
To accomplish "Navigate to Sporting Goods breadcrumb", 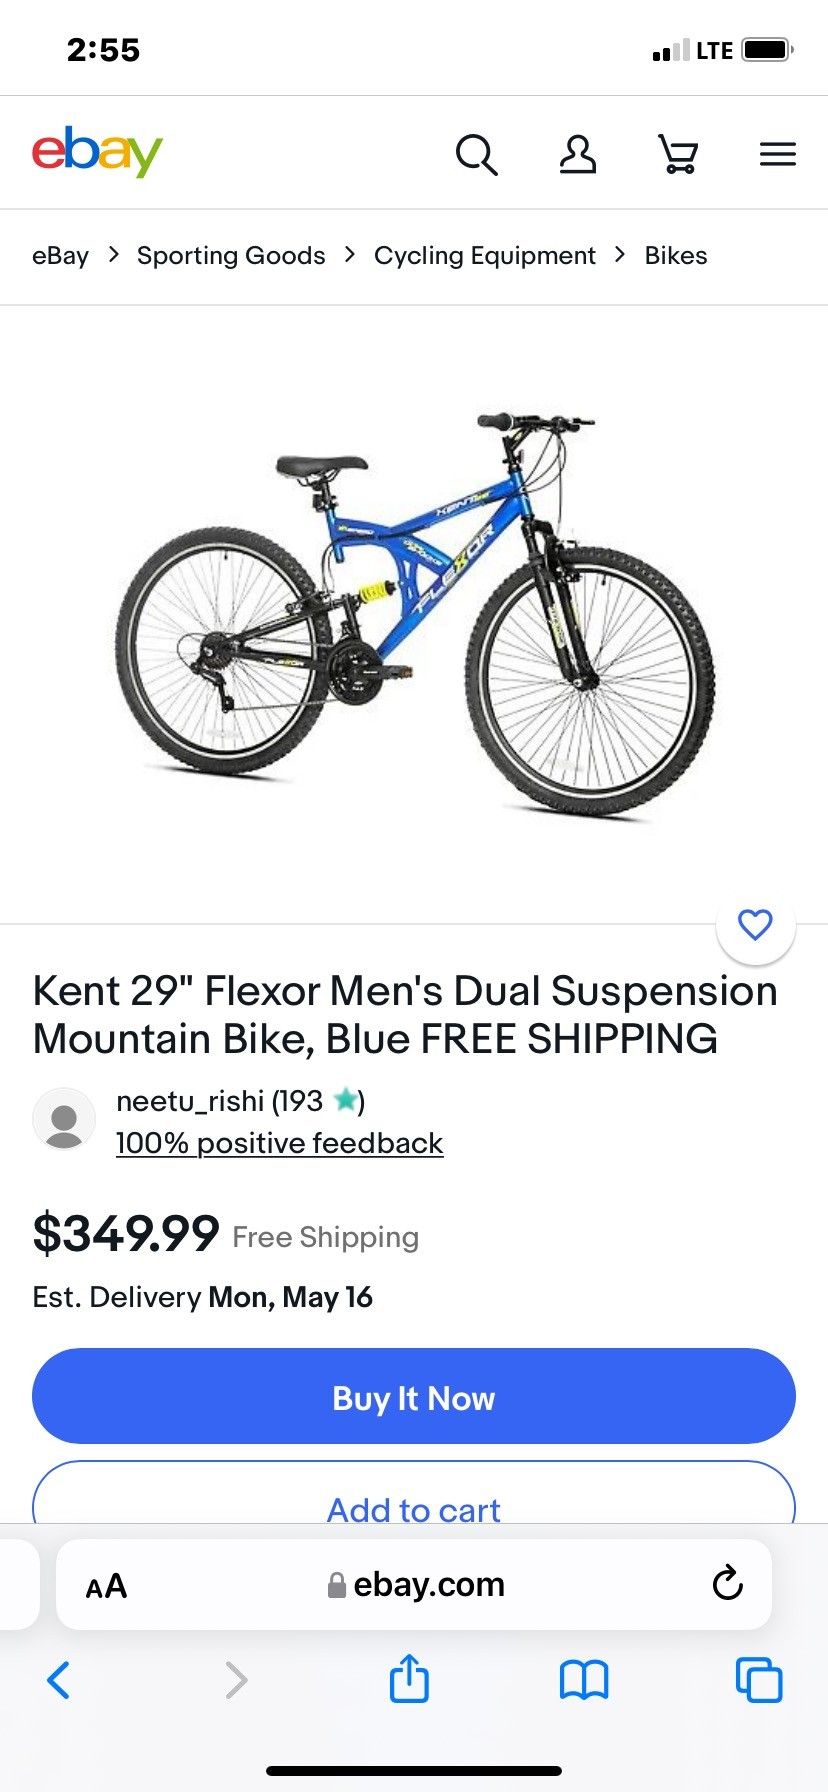I will 231,255.
